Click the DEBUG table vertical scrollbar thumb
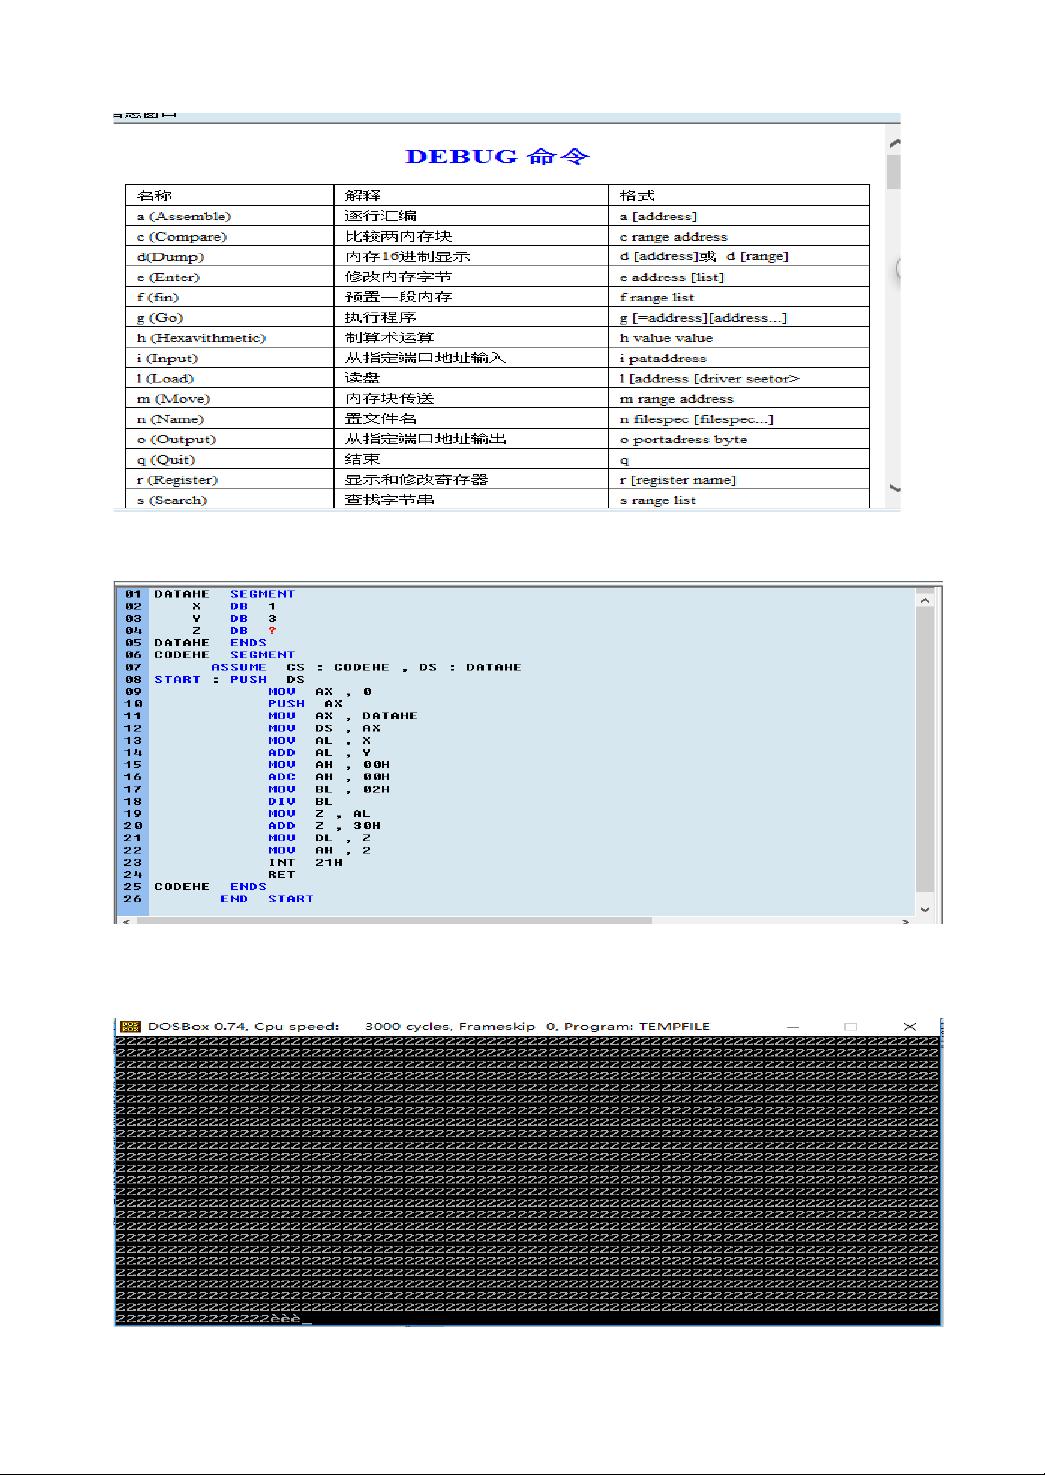This screenshot has height=1475, width=1045. 894,172
